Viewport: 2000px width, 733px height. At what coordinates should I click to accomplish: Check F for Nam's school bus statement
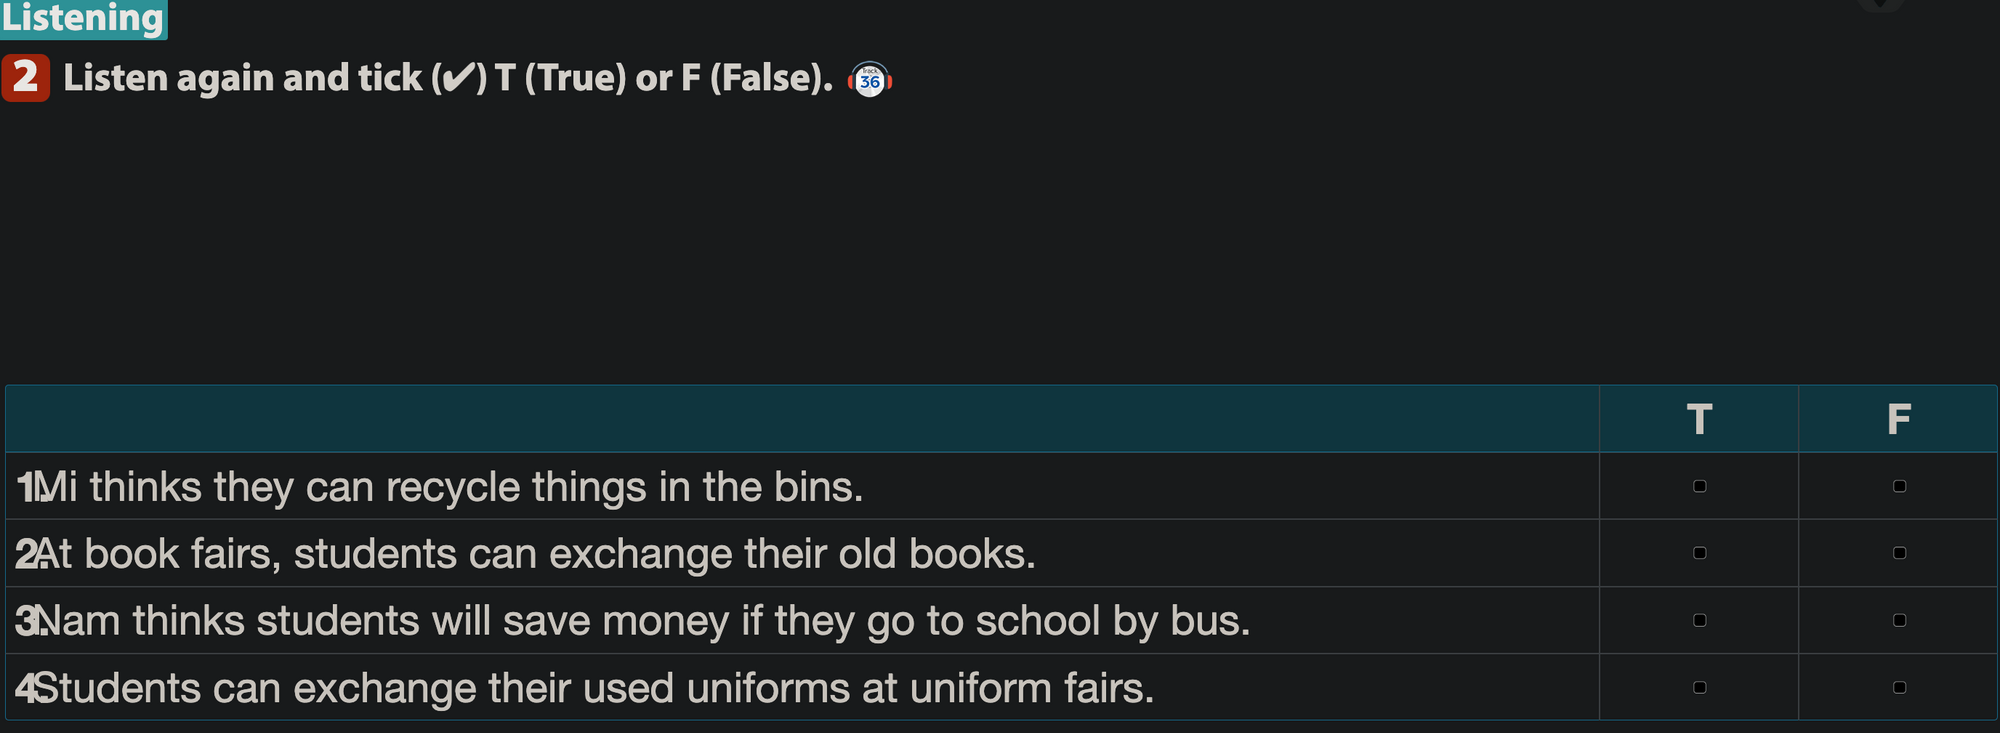click(1899, 620)
